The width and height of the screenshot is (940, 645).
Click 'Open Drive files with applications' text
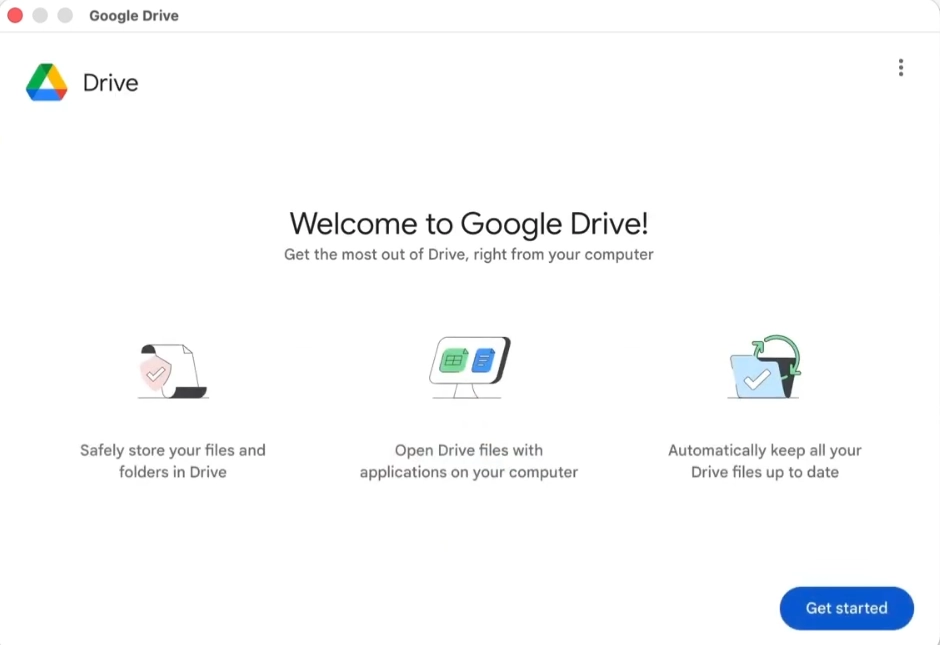tap(469, 461)
